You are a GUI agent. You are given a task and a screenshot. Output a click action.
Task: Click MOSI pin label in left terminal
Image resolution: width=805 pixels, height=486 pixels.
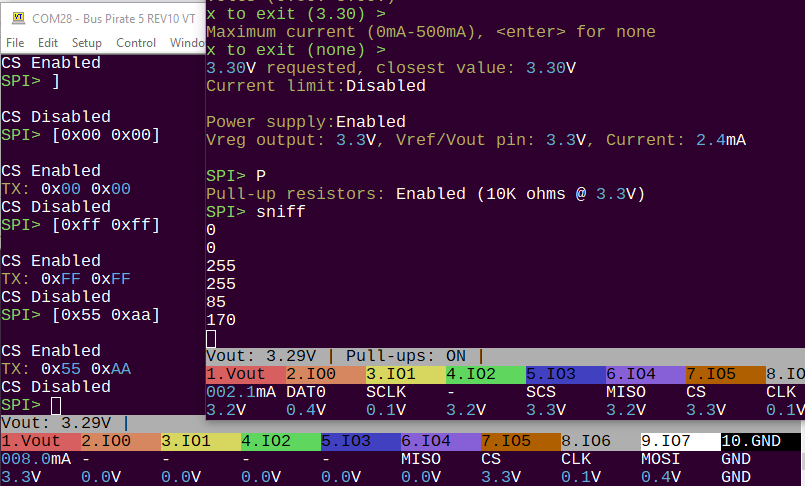[x=661, y=458]
